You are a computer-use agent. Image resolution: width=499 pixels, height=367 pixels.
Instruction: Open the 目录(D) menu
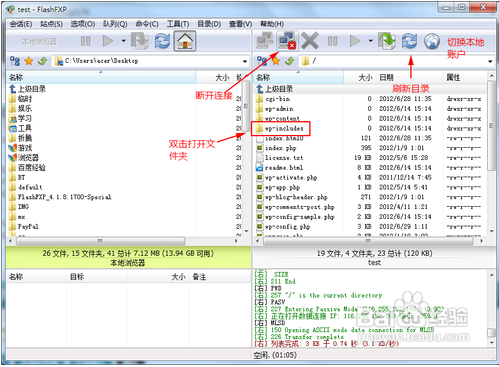[209, 24]
